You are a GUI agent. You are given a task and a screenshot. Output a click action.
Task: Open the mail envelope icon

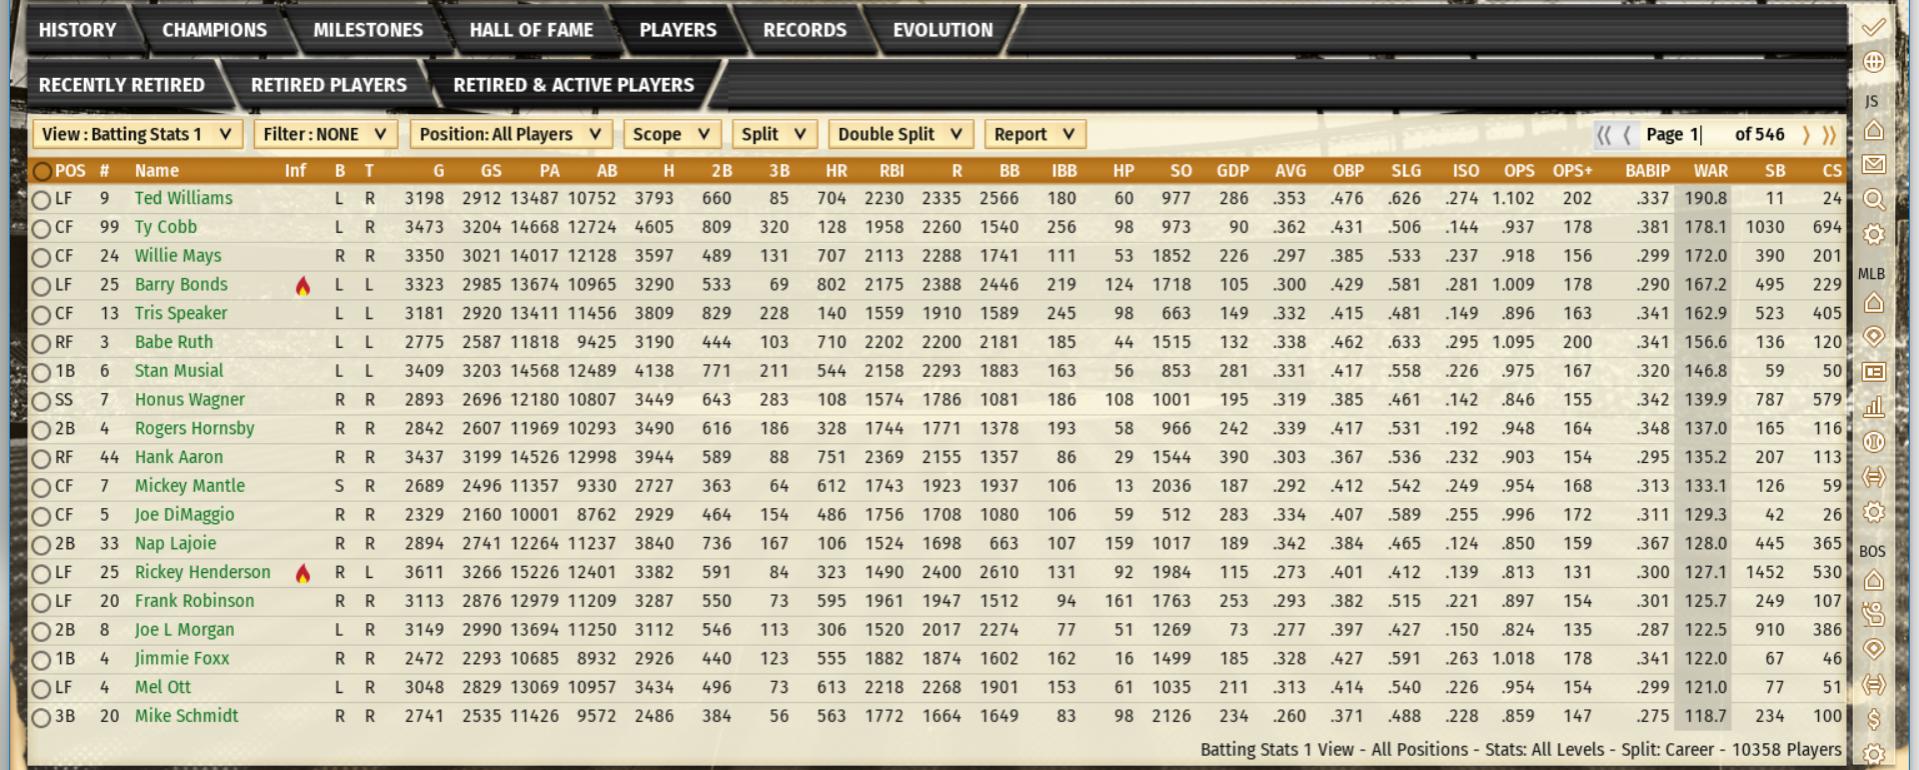point(1873,164)
